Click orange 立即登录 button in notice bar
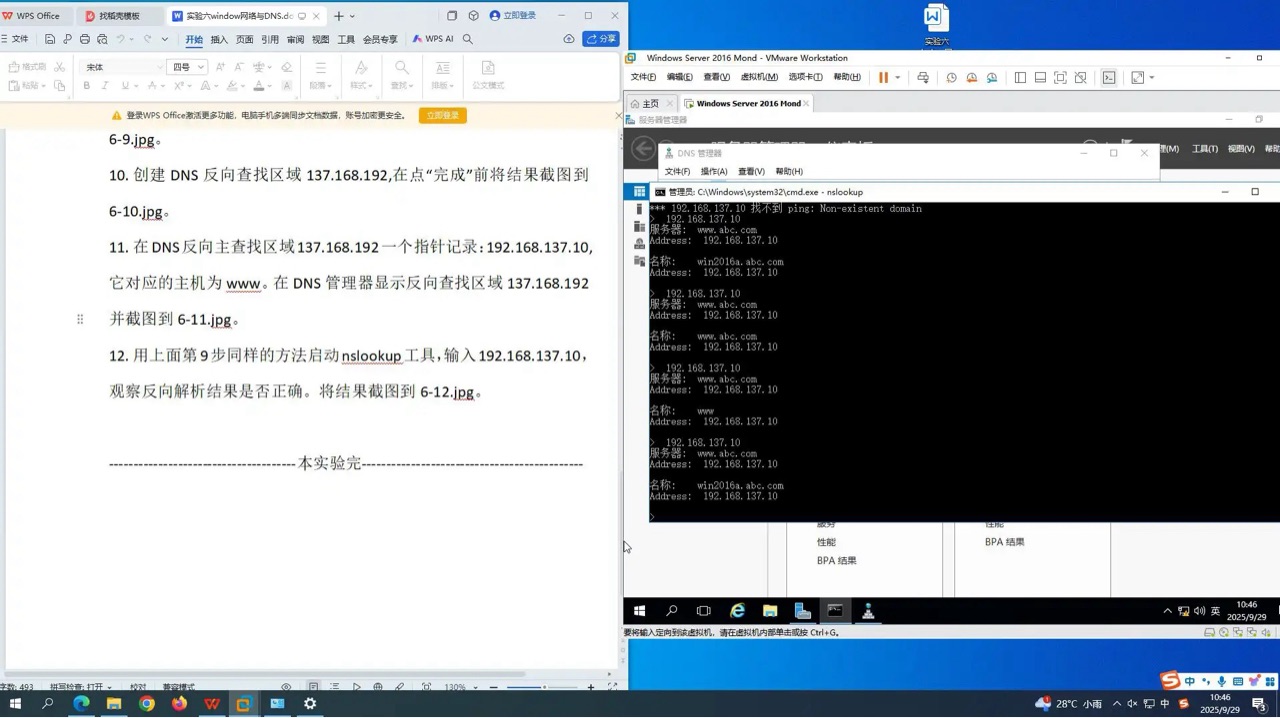Image resolution: width=1280 pixels, height=718 pixels. (x=442, y=115)
